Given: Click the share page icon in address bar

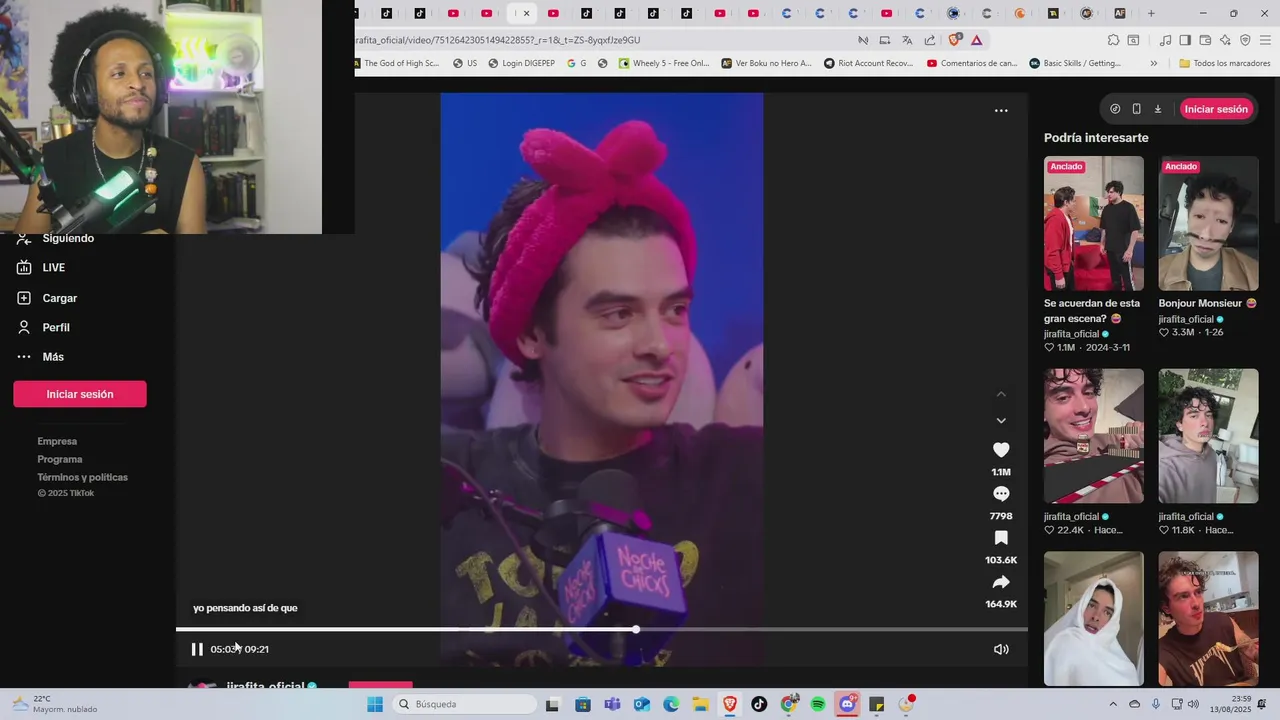Looking at the screenshot, I should coord(929,40).
